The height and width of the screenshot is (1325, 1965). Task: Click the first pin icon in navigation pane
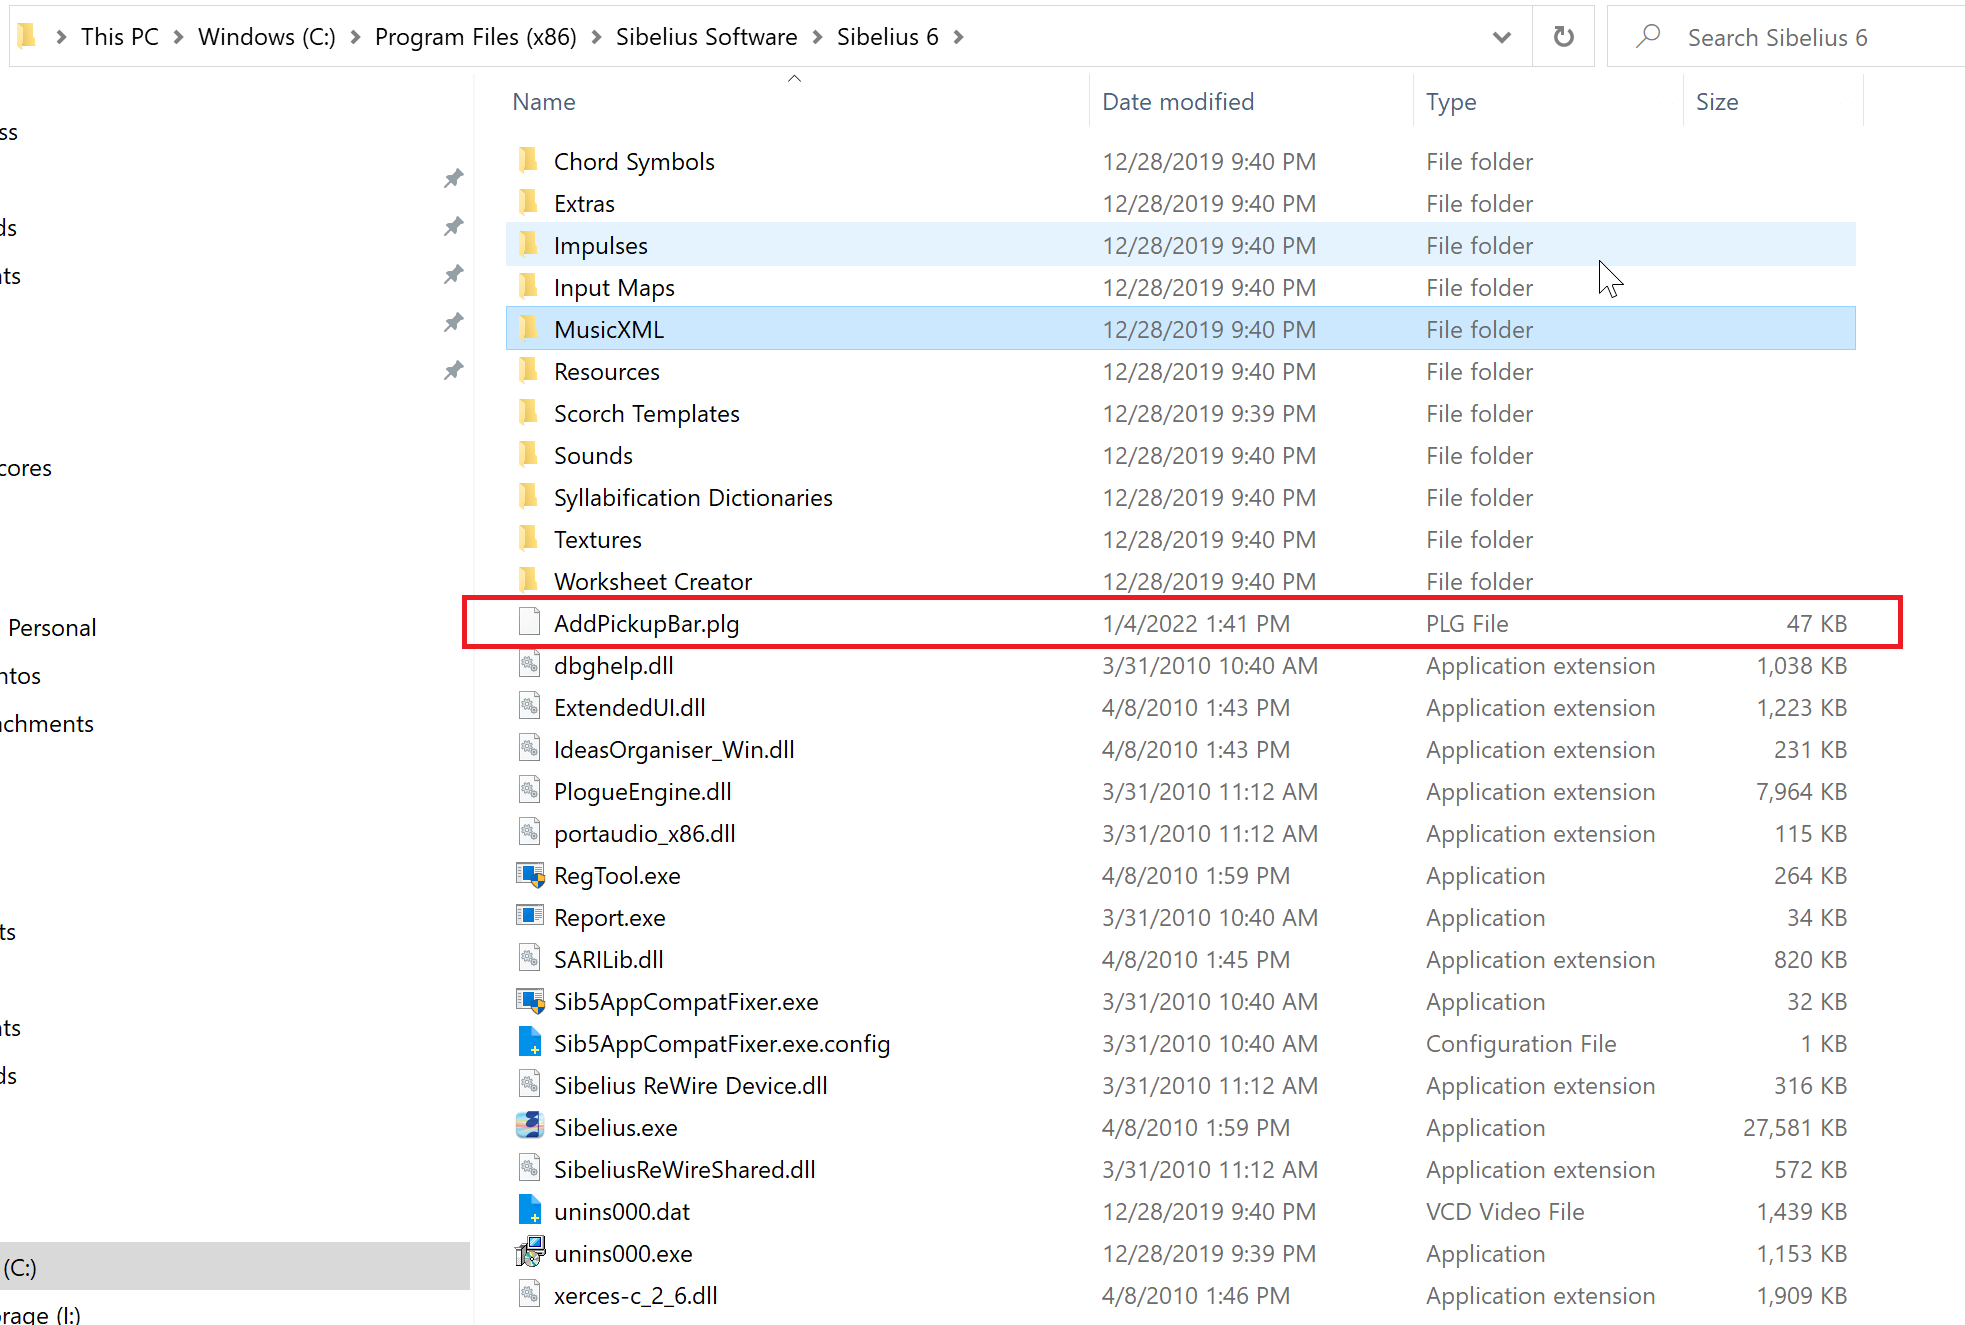pos(454,178)
